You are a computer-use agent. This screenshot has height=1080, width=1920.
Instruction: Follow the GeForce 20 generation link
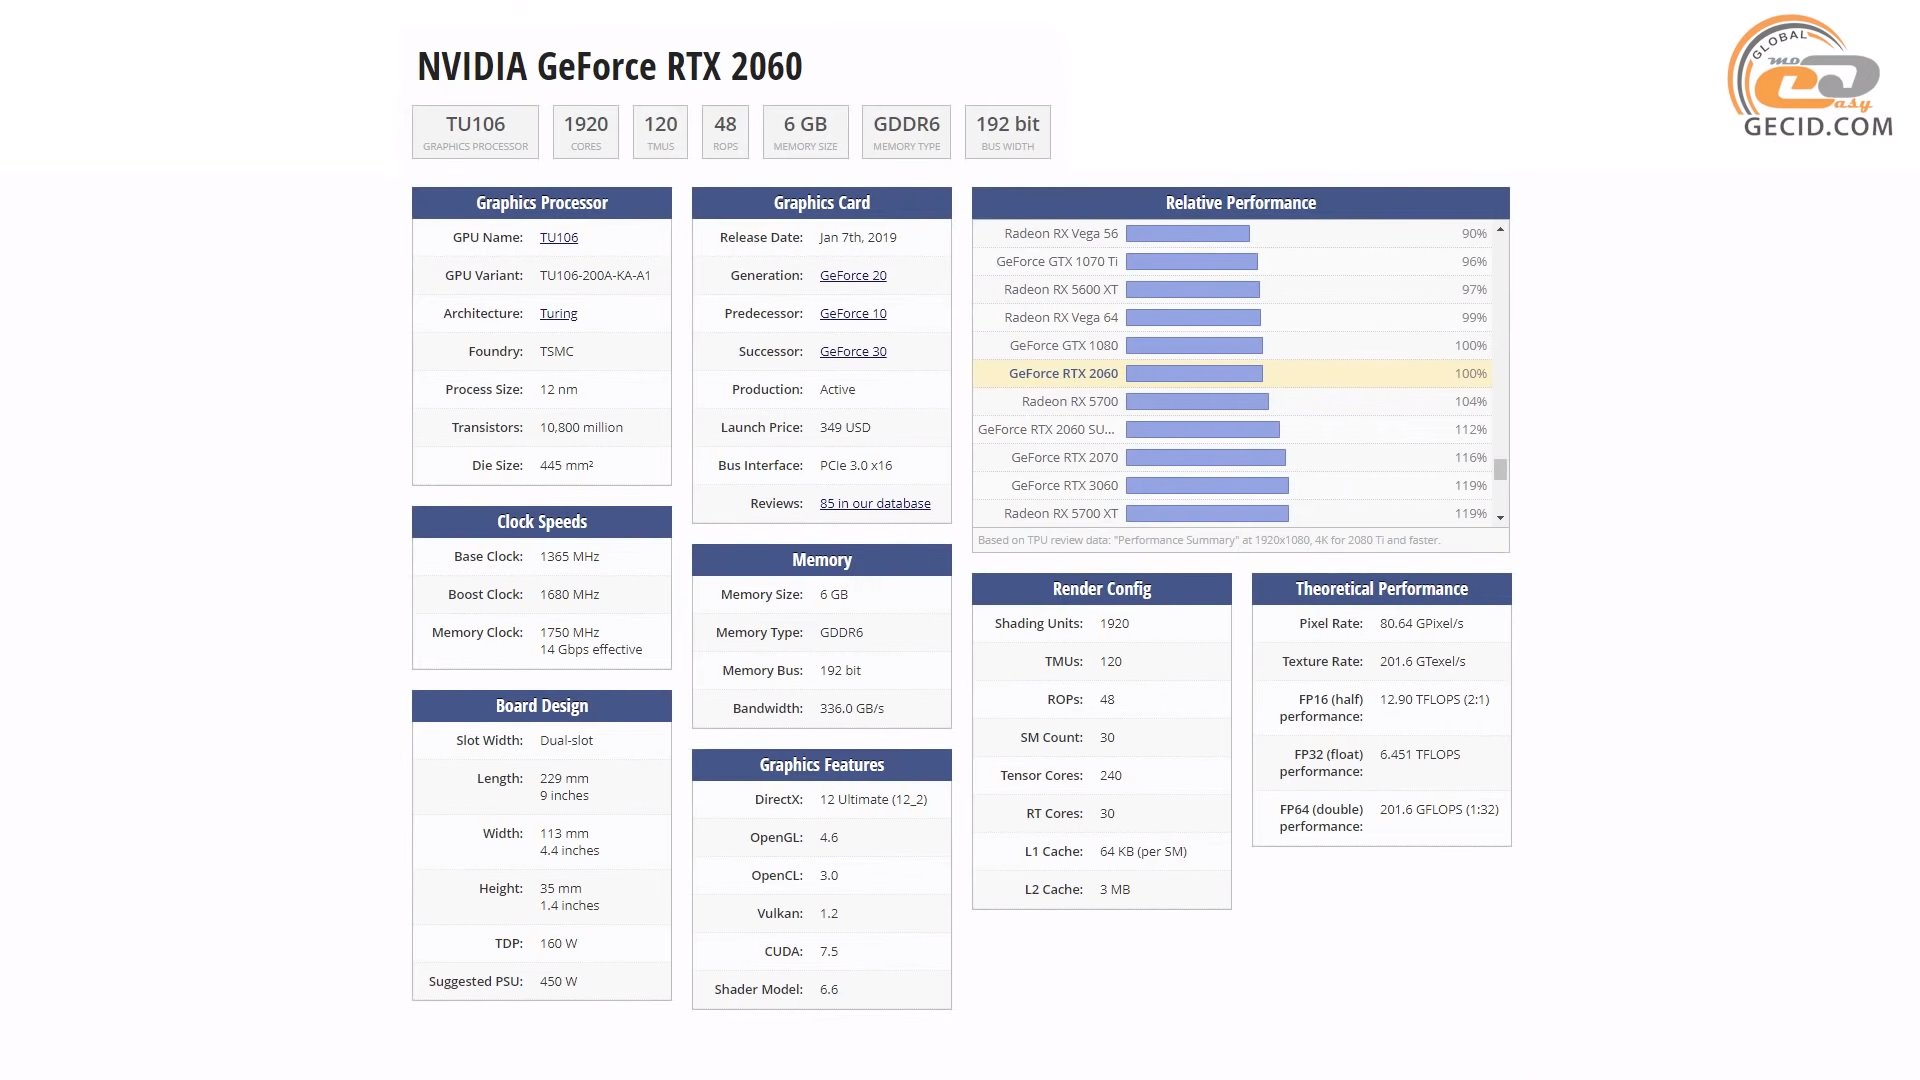853,275
